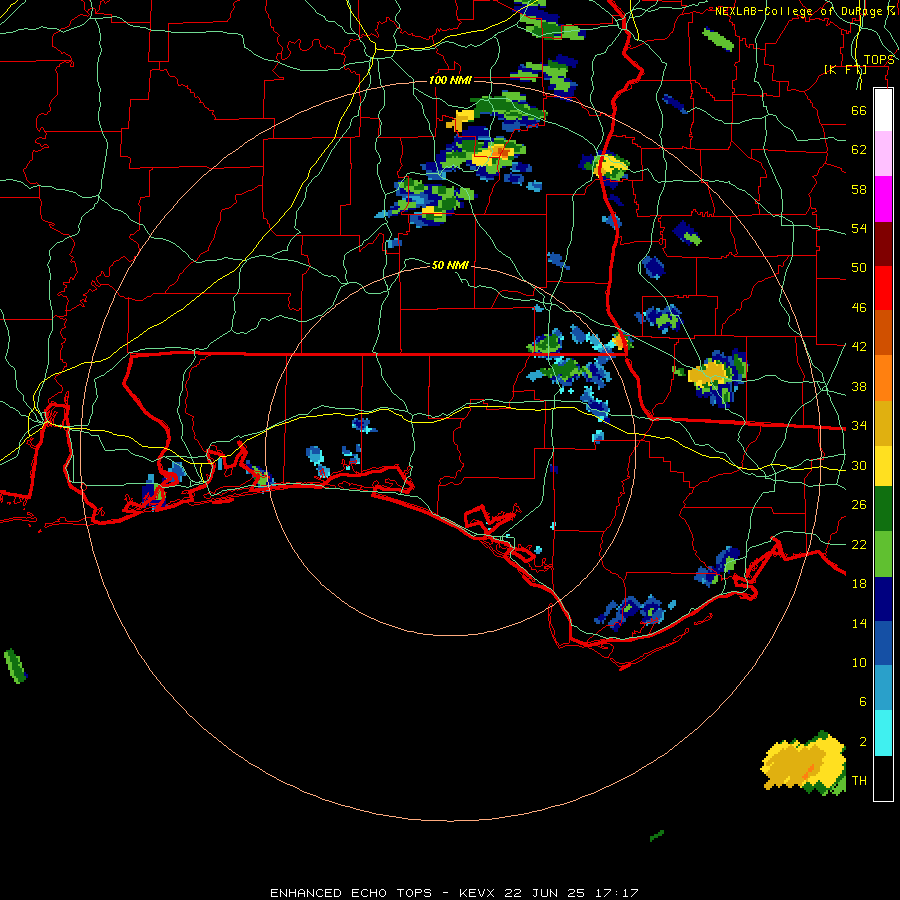Viewport: 900px width, 900px height.
Task: Click the legend value "62"
Action: [859, 150]
